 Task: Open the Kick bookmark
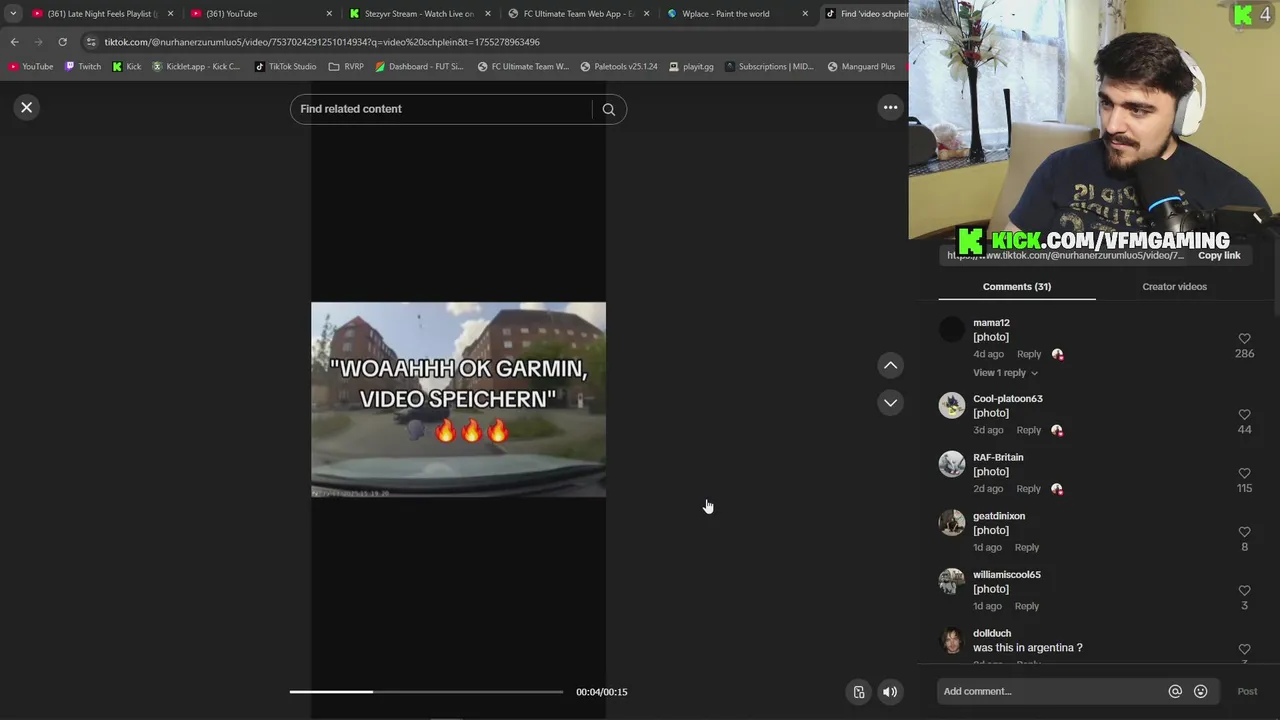click(x=126, y=67)
